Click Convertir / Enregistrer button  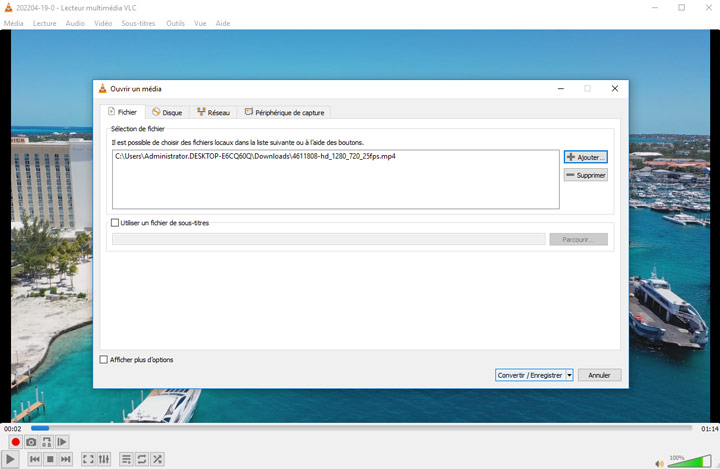pyautogui.click(x=530, y=375)
